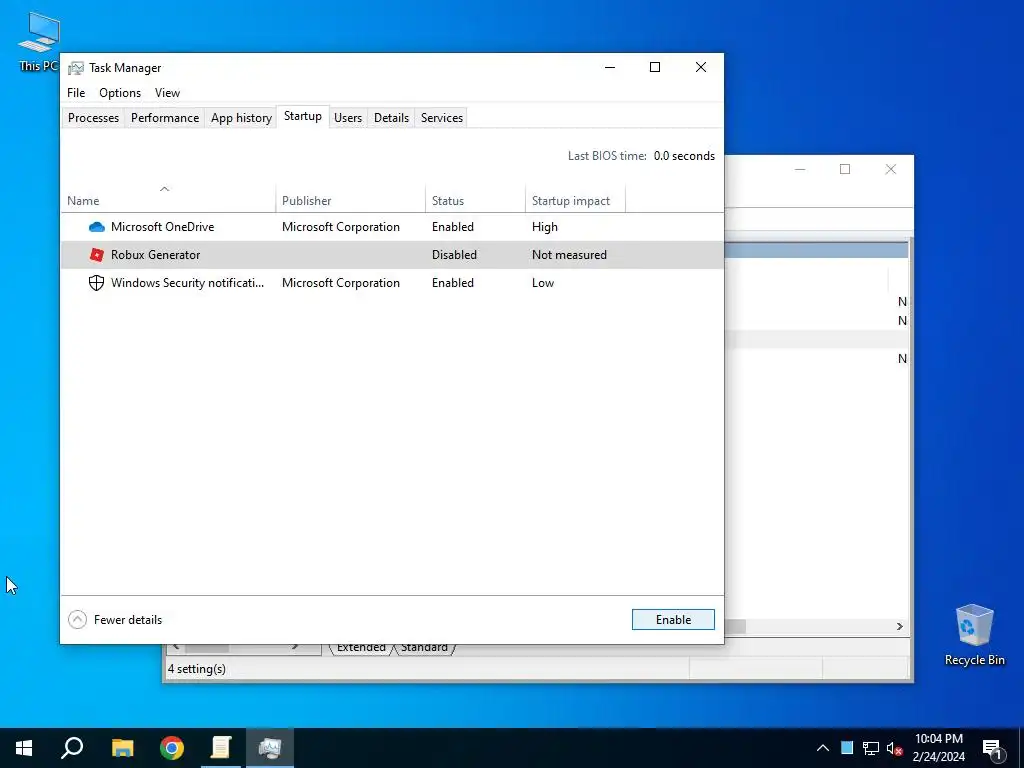Viewport: 1024px width, 768px height.
Task: Click the blue square tray icon
Action: pyautogui.click(x=847, y=748)
